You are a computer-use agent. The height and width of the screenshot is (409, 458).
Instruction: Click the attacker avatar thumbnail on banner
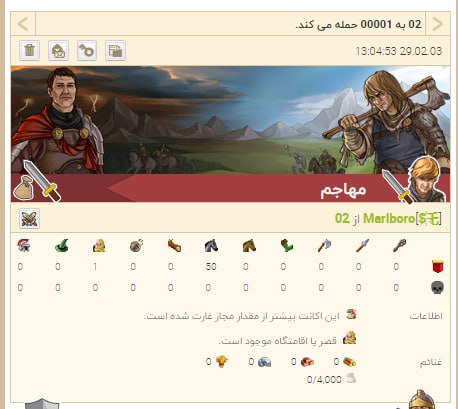point(427,180)
